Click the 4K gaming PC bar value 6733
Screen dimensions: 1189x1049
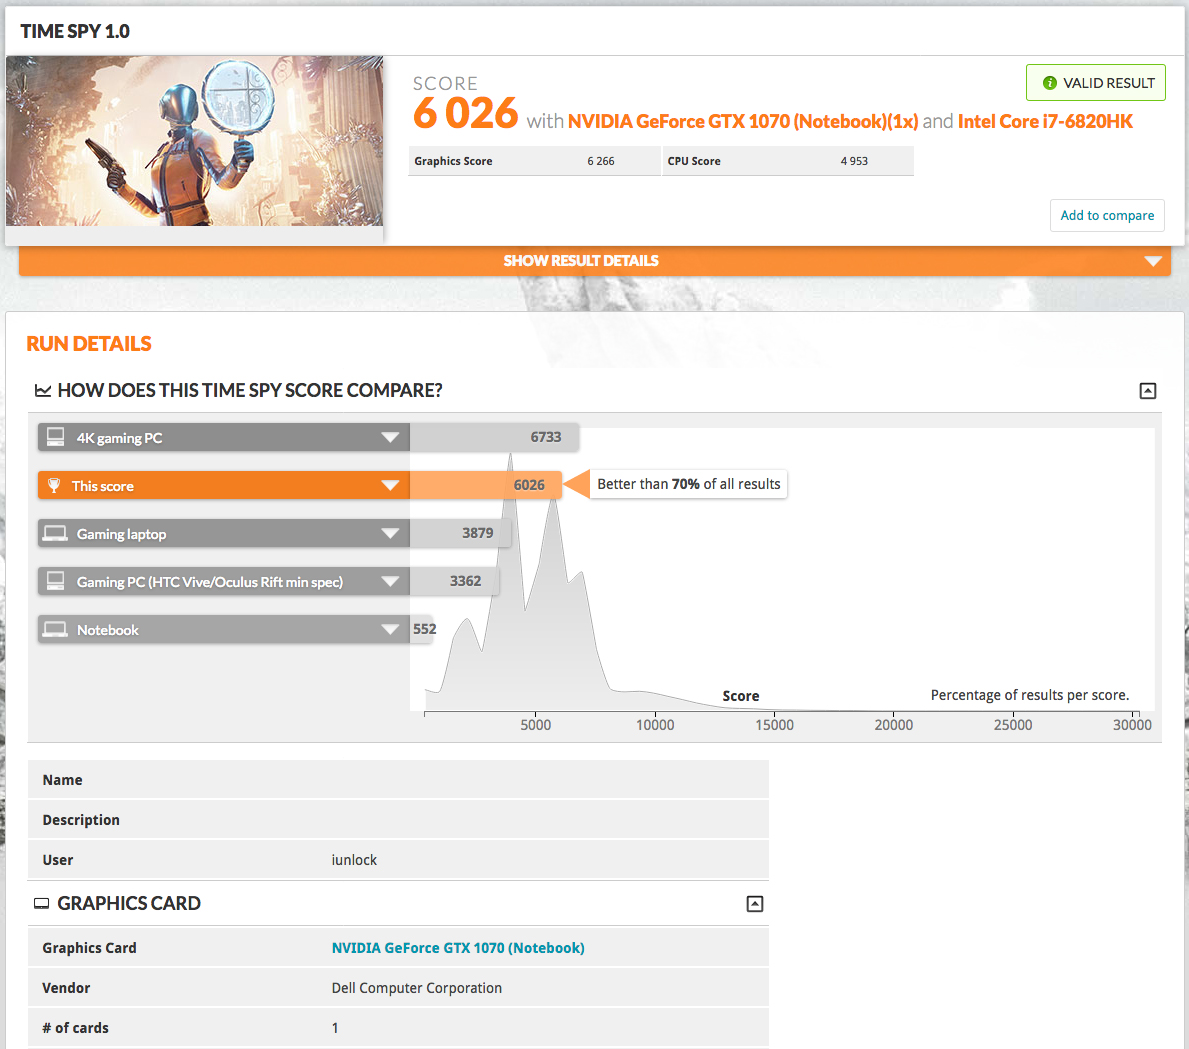(546, 437)
